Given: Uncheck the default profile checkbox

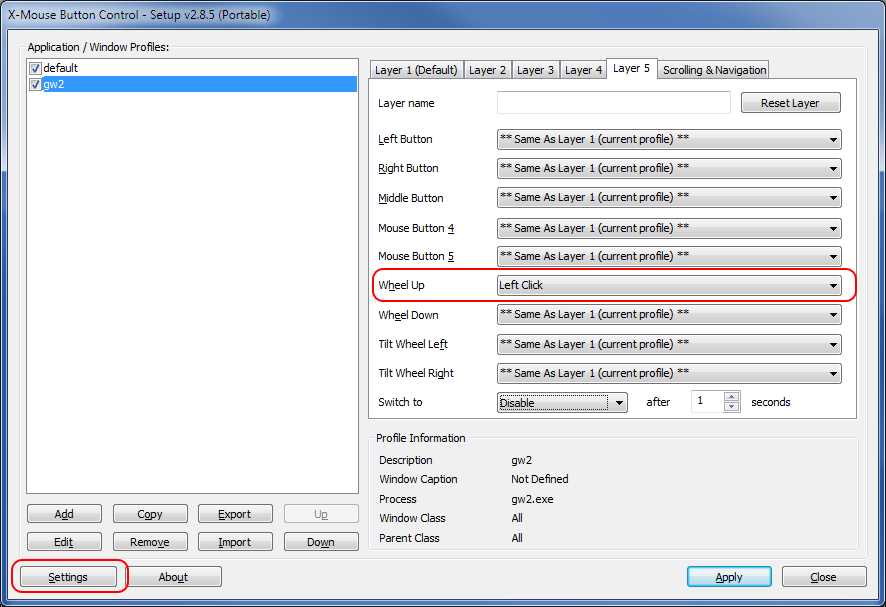Looking at the screenshot, I should [35, 68].
